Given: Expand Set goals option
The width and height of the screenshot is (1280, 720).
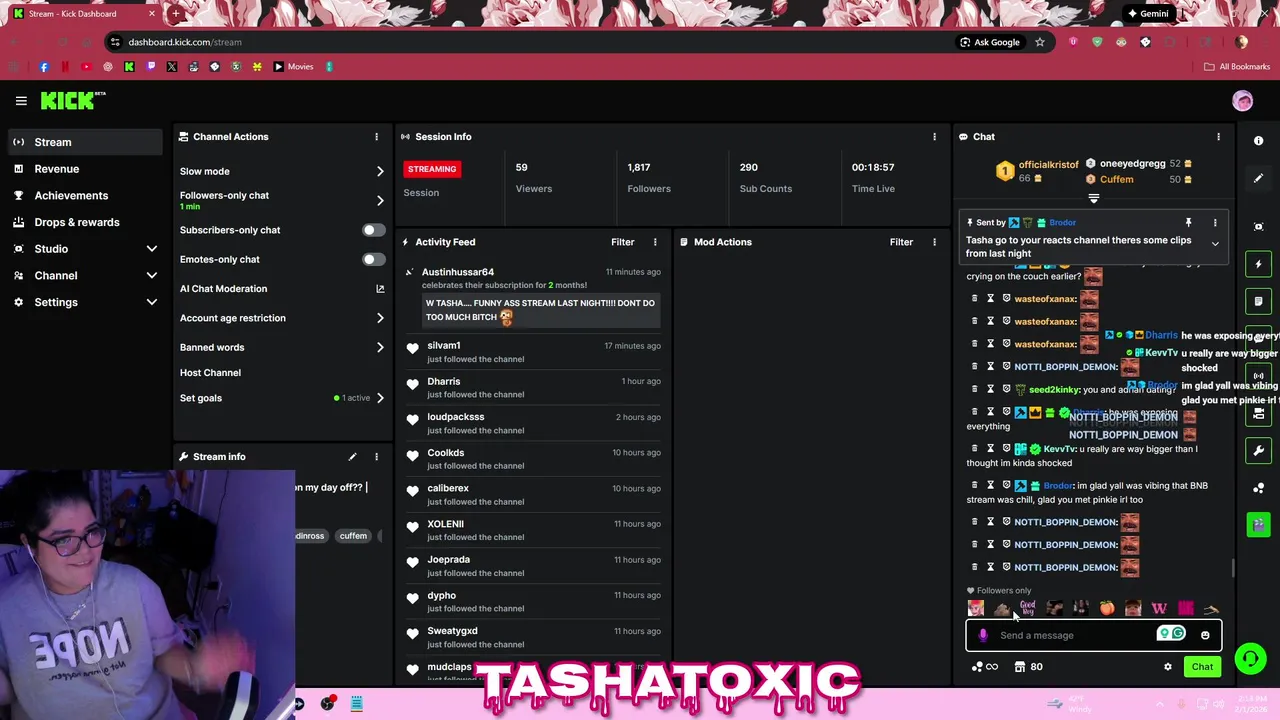Looking at the screenshot, I should click(x=380, y=398).
